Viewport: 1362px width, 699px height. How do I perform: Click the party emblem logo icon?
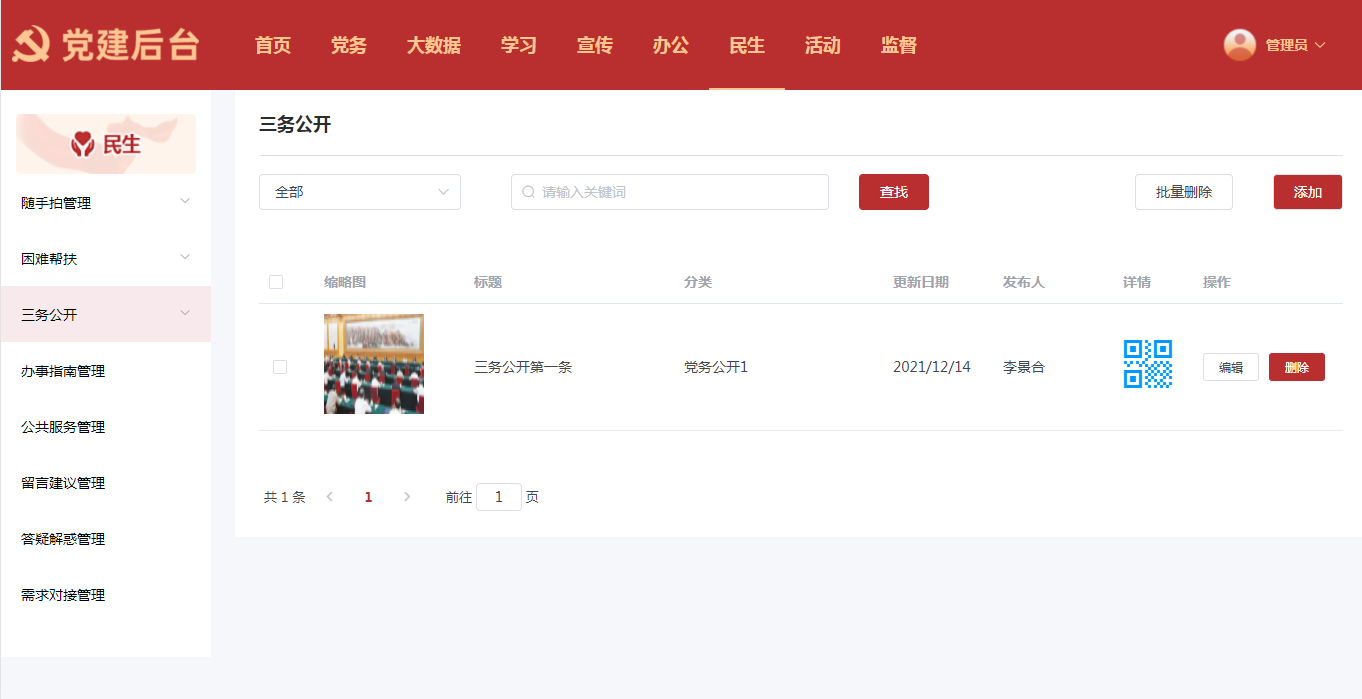tap(32, 45)
